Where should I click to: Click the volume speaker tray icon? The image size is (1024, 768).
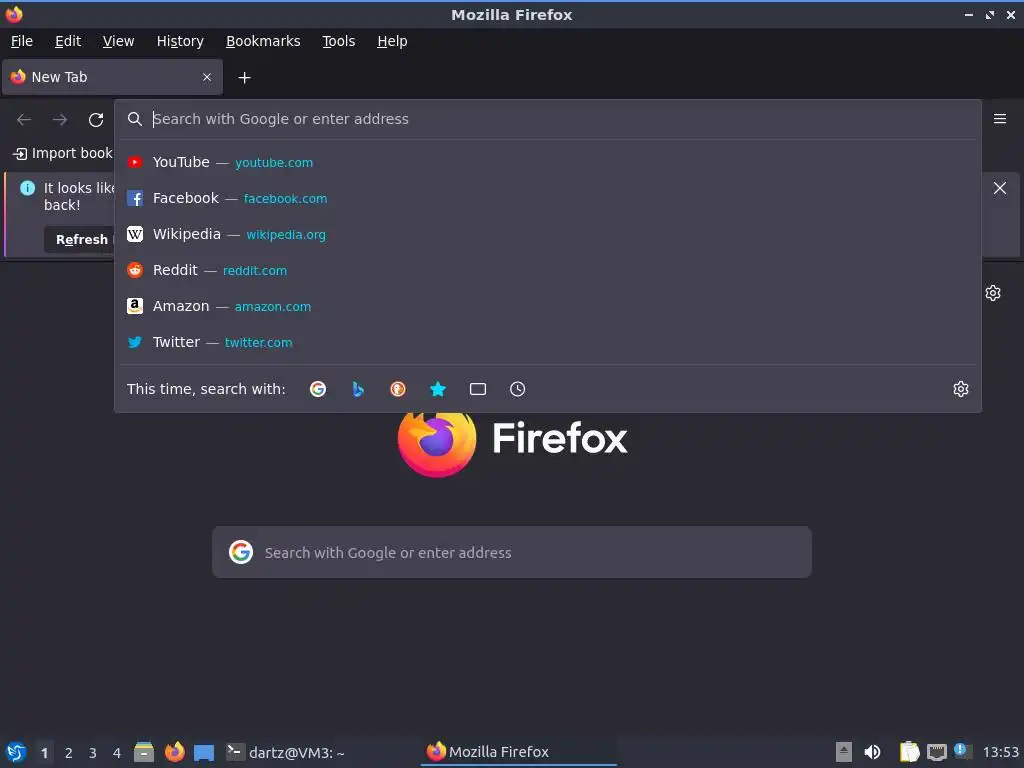[872, 752]
